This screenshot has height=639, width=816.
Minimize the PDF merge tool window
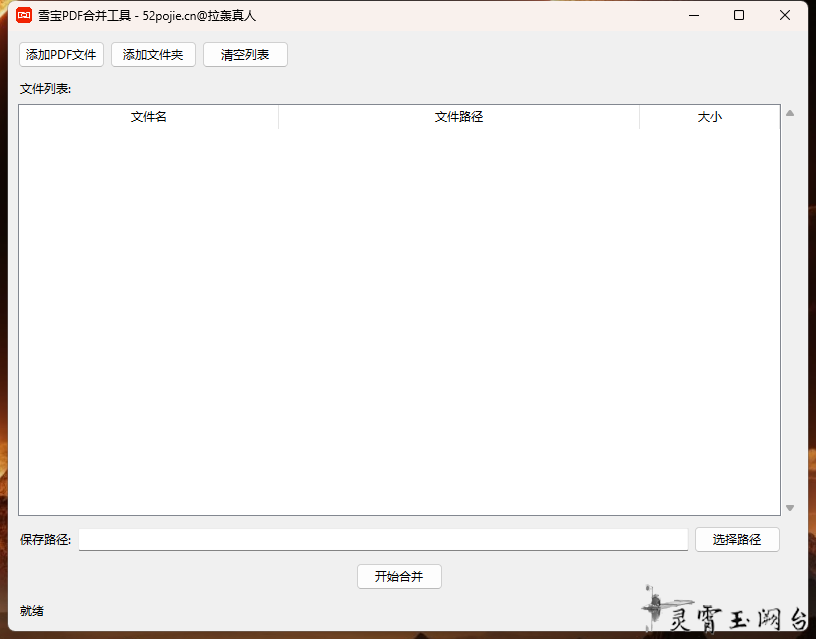[692, 15]
